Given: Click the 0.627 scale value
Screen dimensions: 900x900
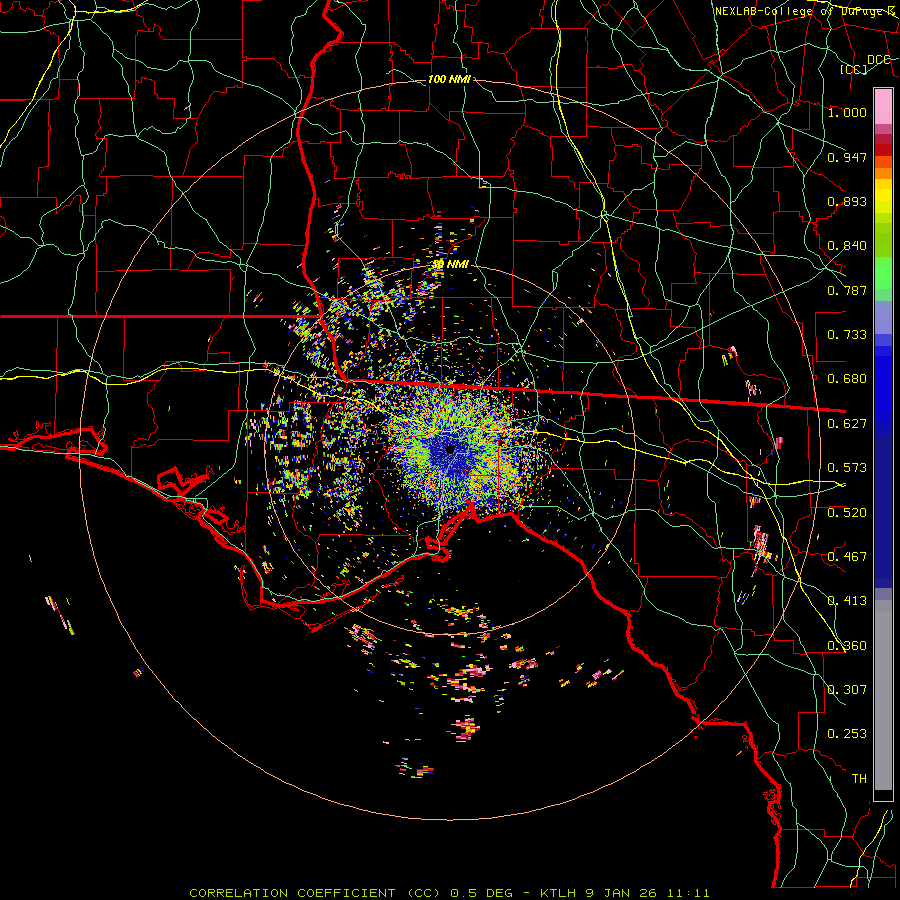Looking at the screenshot, I should [x=847, y=424].
